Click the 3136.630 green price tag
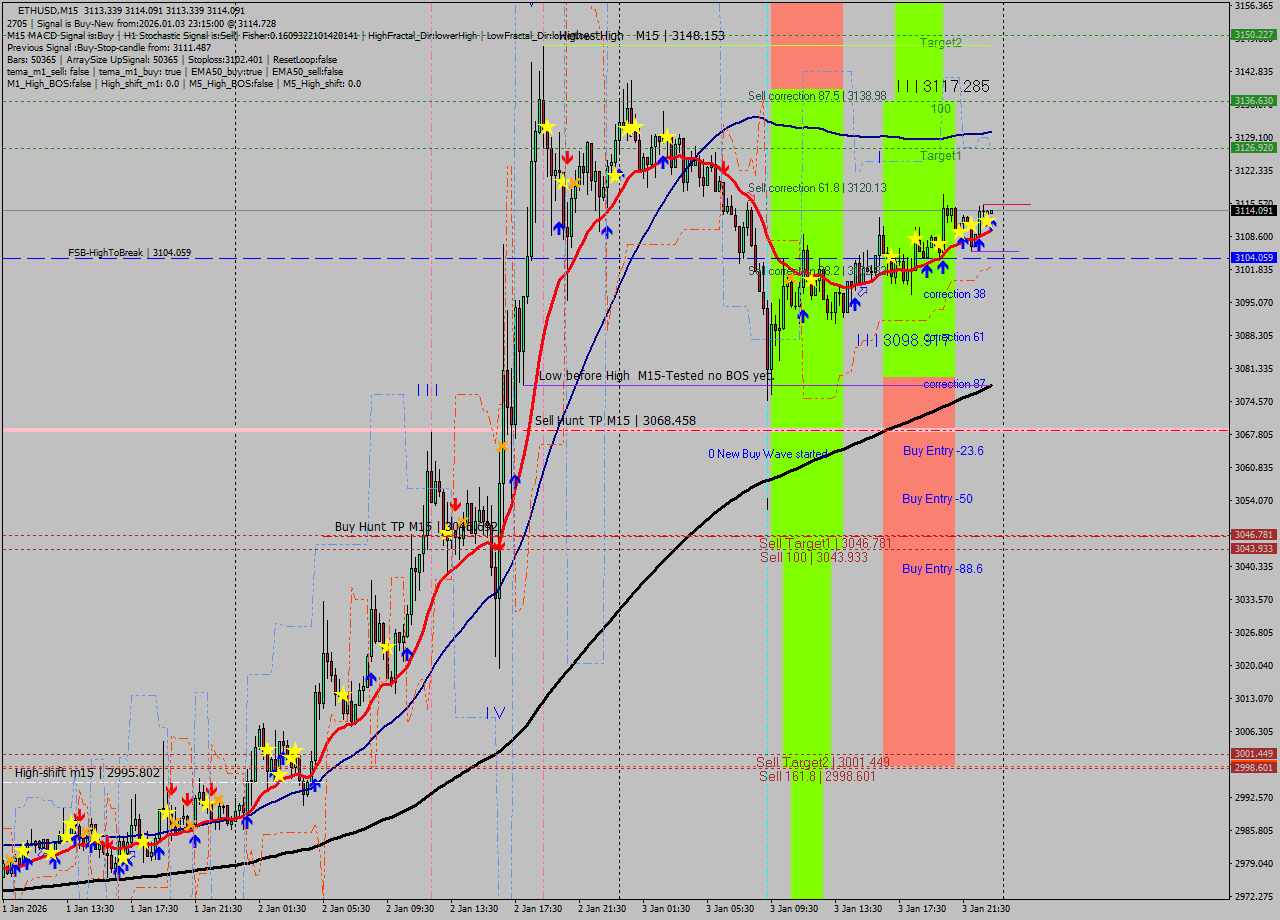The height and width of the screenshot is (920, 1280). pos(1253,101)
